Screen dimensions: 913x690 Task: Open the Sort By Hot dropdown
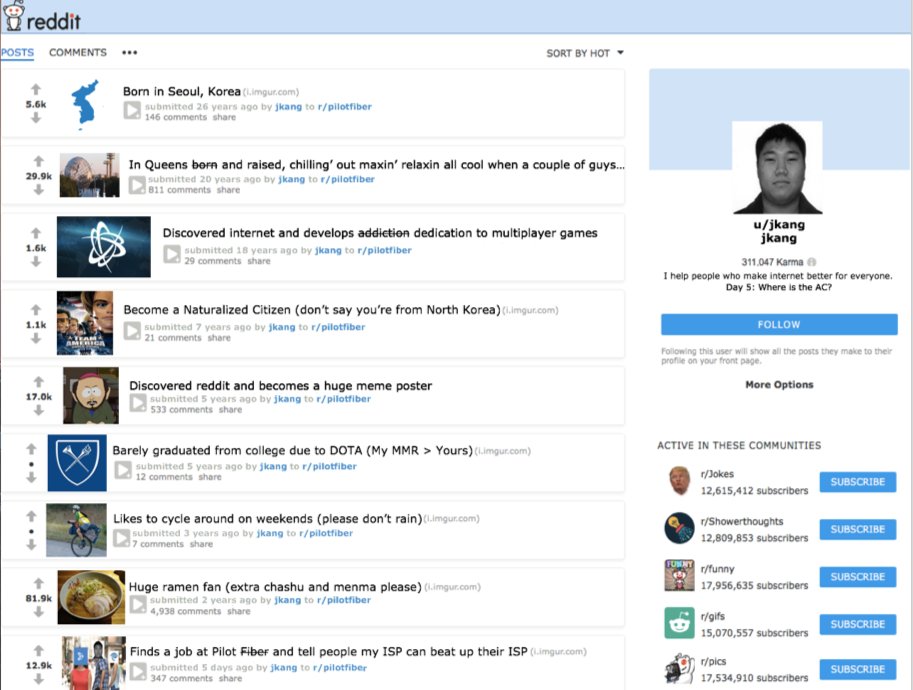pos(585,53)
